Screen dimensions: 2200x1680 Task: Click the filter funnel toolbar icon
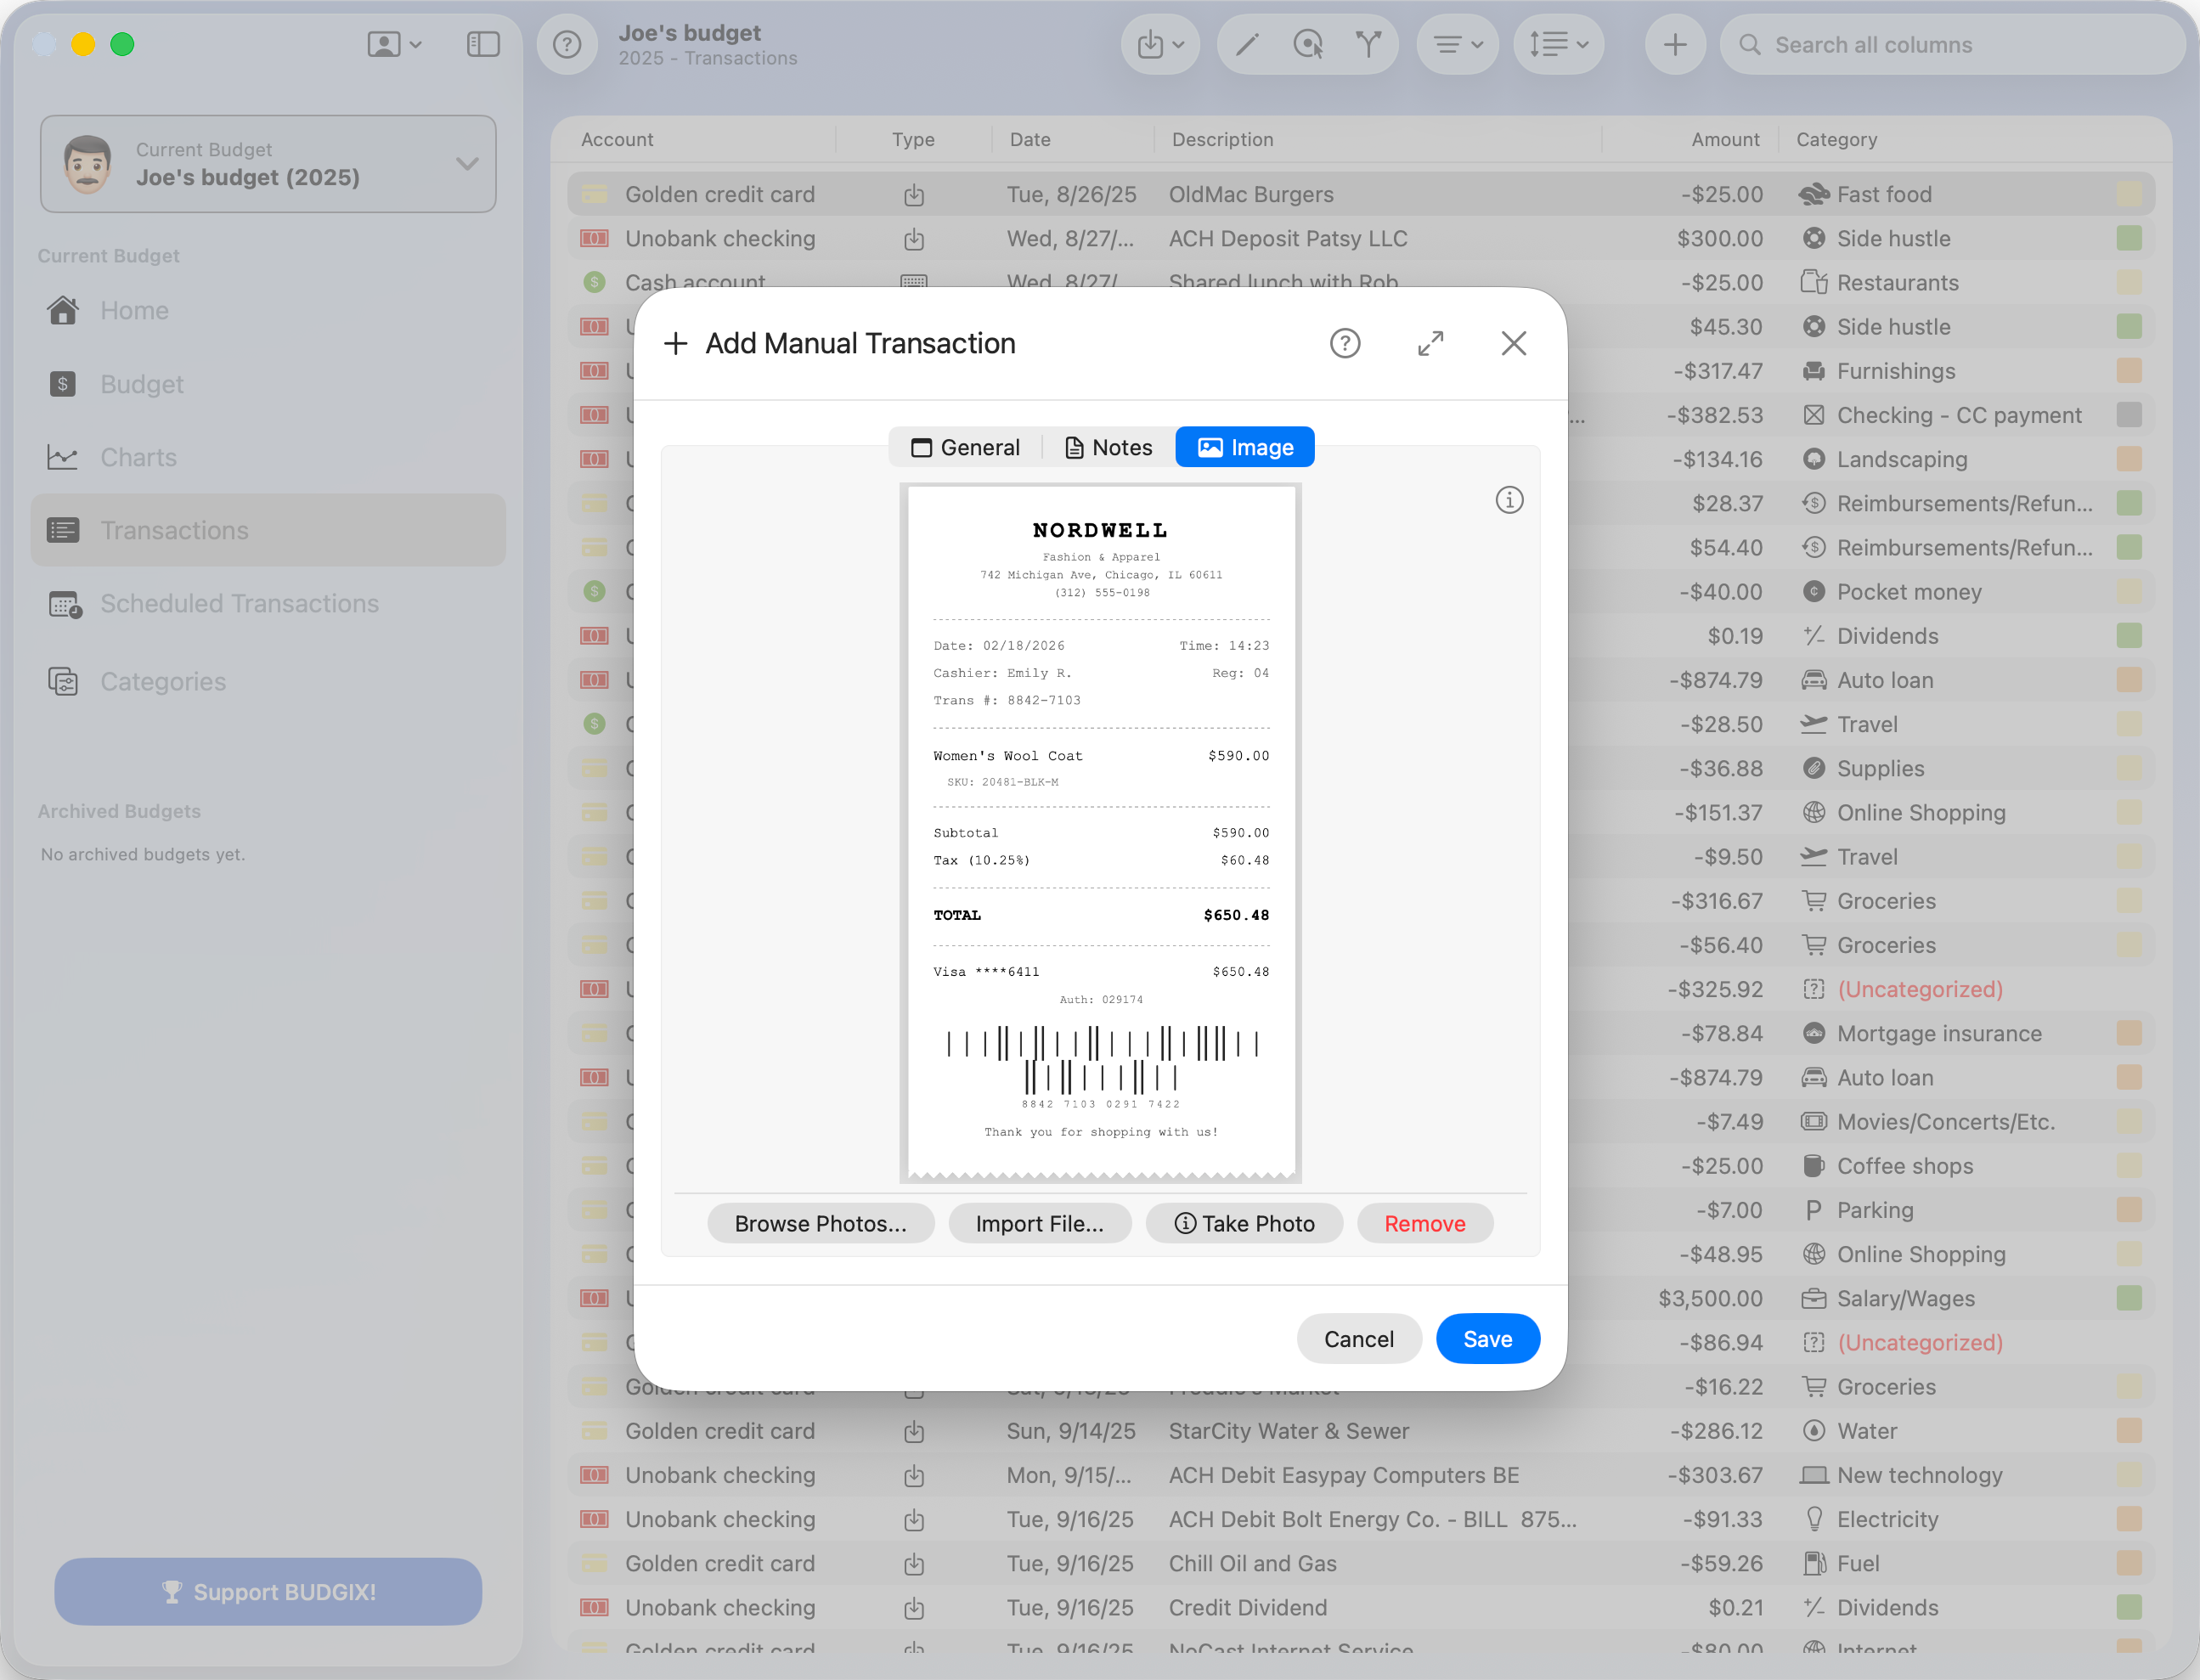tap(1368, 44)
